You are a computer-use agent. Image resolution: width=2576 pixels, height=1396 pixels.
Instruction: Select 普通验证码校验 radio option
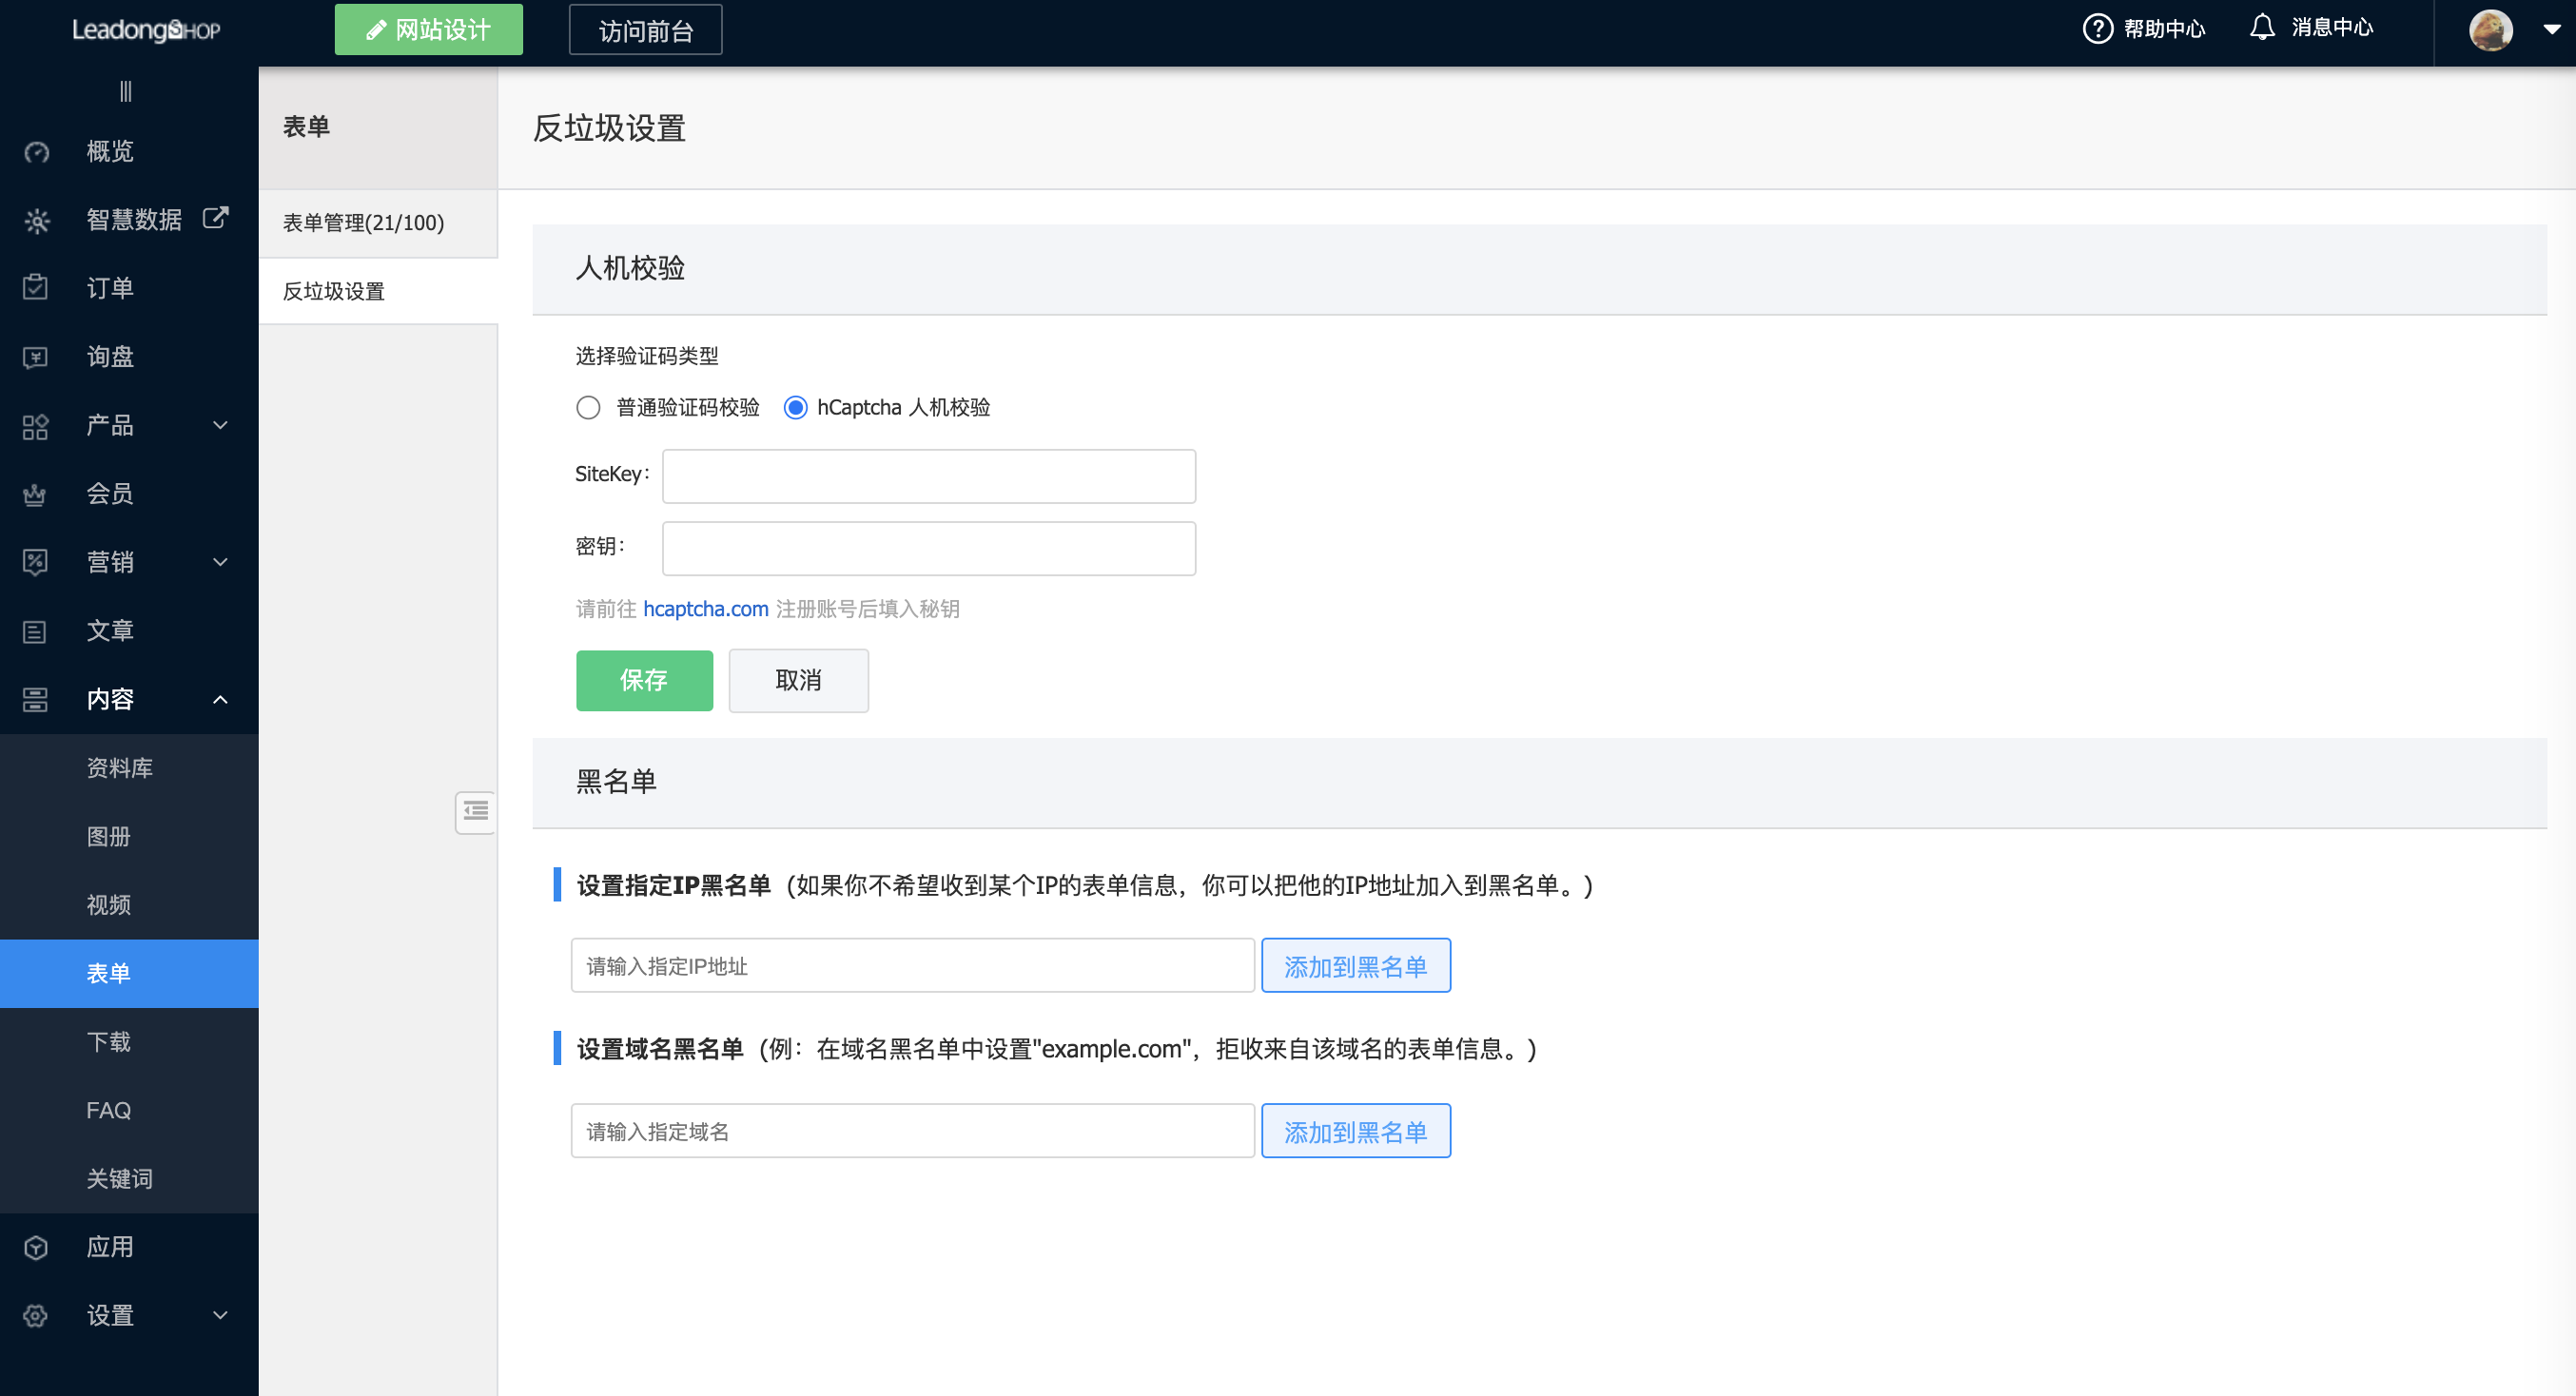pos(588,408)
